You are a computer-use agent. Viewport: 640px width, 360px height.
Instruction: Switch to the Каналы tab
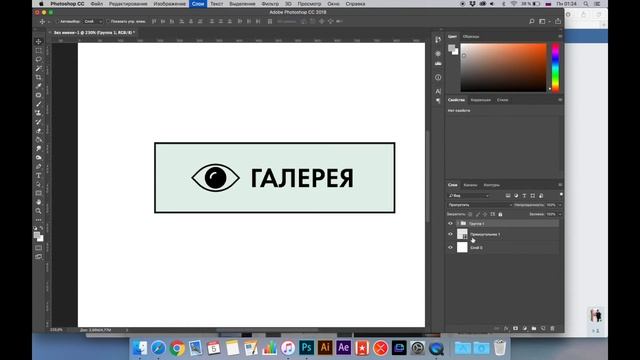470,185
